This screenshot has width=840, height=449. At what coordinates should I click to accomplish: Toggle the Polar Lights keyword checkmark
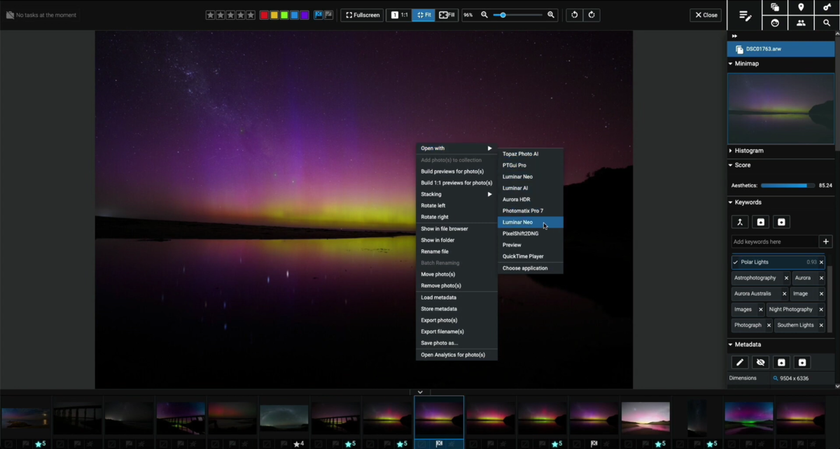click(736, 263)
